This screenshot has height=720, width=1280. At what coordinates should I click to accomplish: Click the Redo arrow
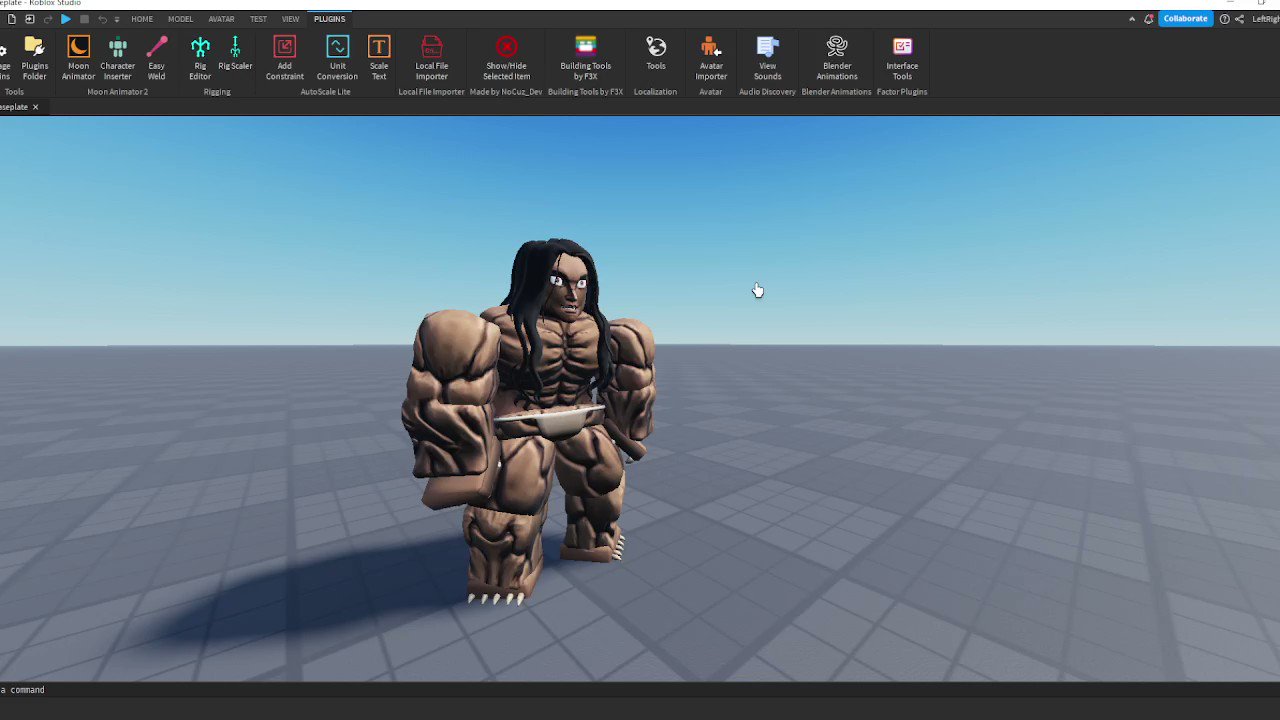pyautogui.click(x=48, y=19)
